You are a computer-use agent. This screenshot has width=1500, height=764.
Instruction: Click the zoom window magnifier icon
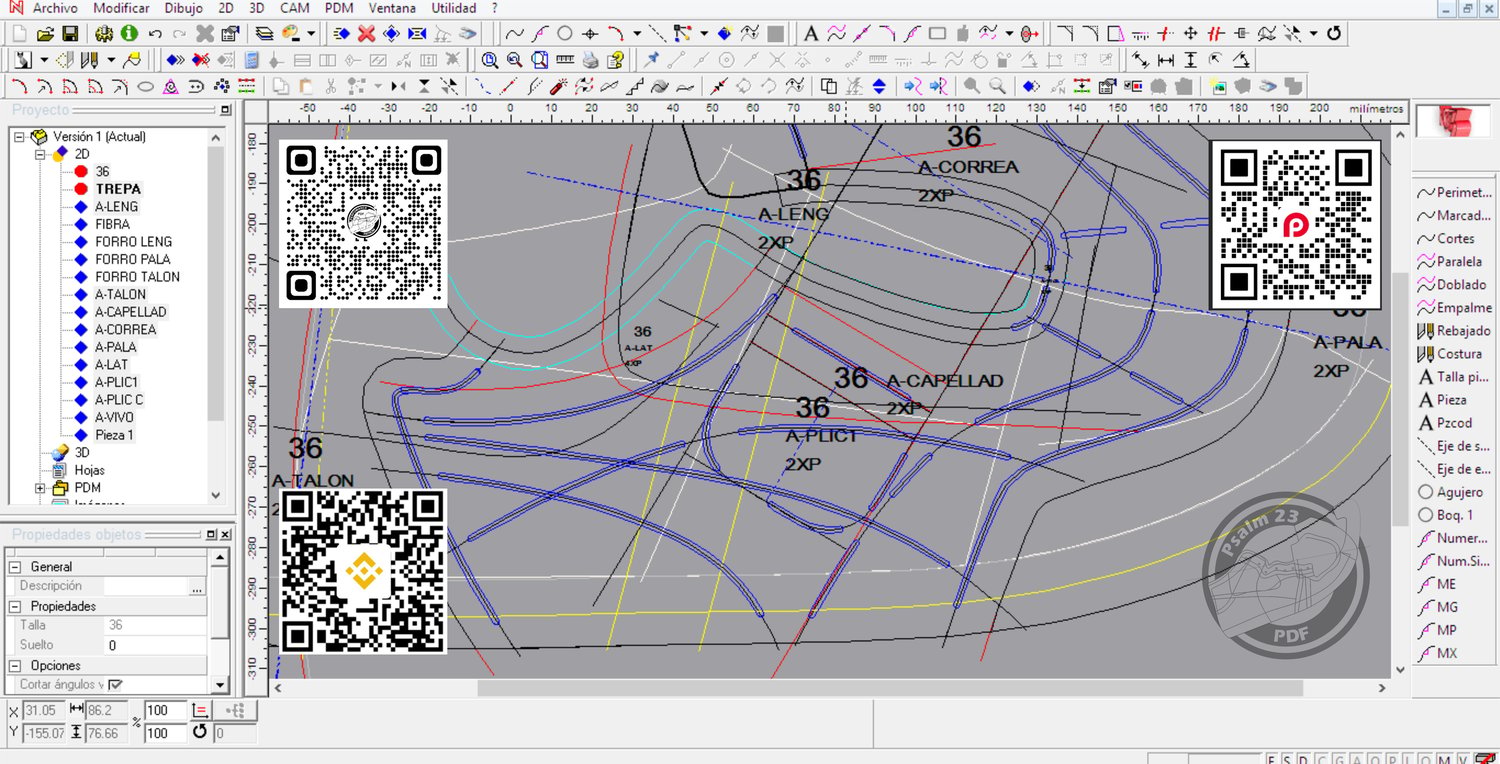[539, 59]
